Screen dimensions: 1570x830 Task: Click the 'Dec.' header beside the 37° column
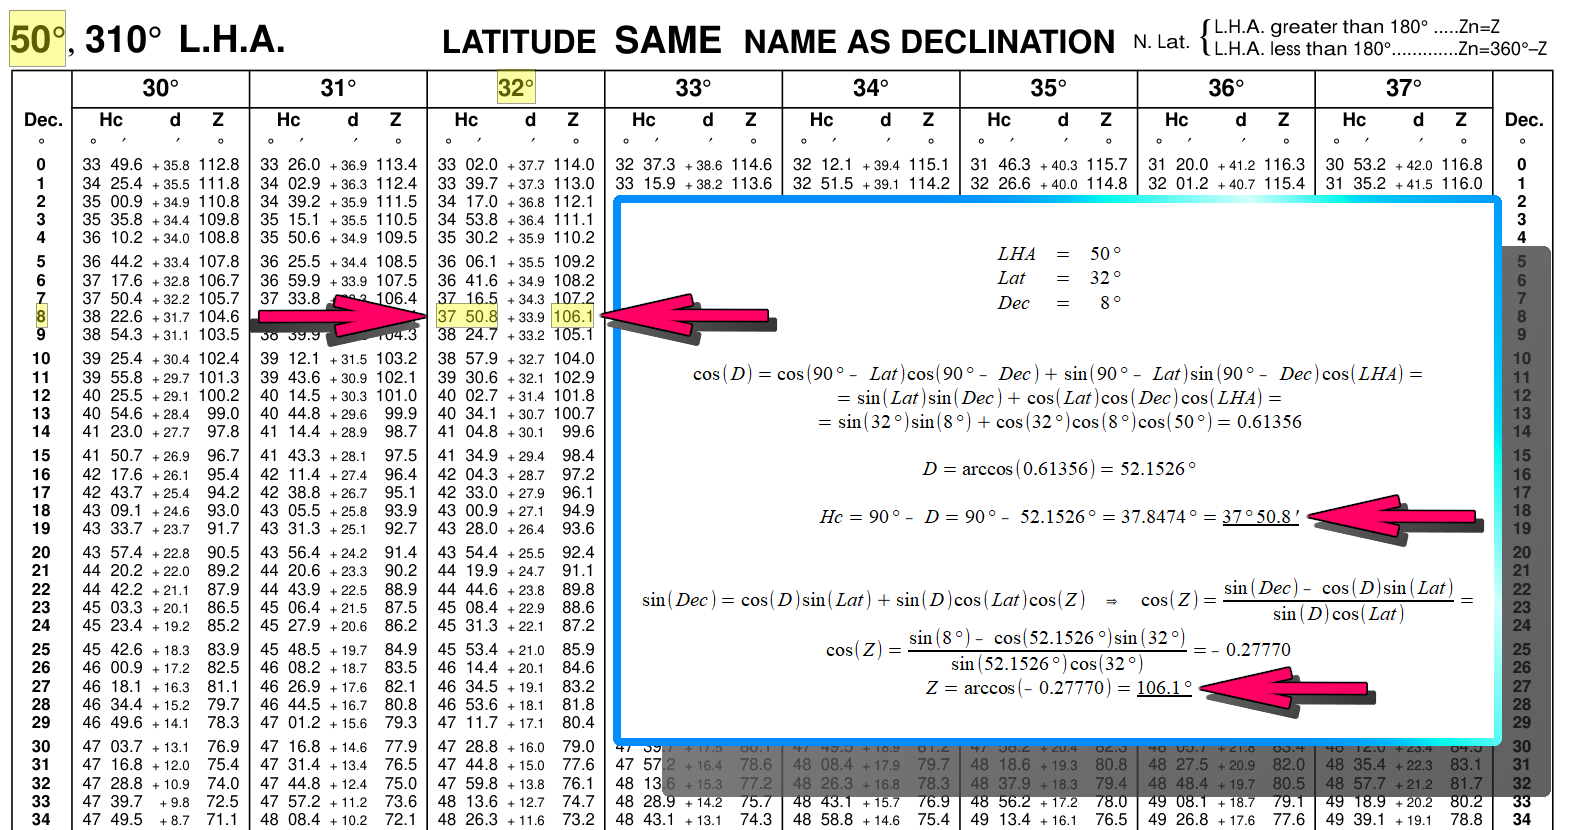(x=1523, y=120)
